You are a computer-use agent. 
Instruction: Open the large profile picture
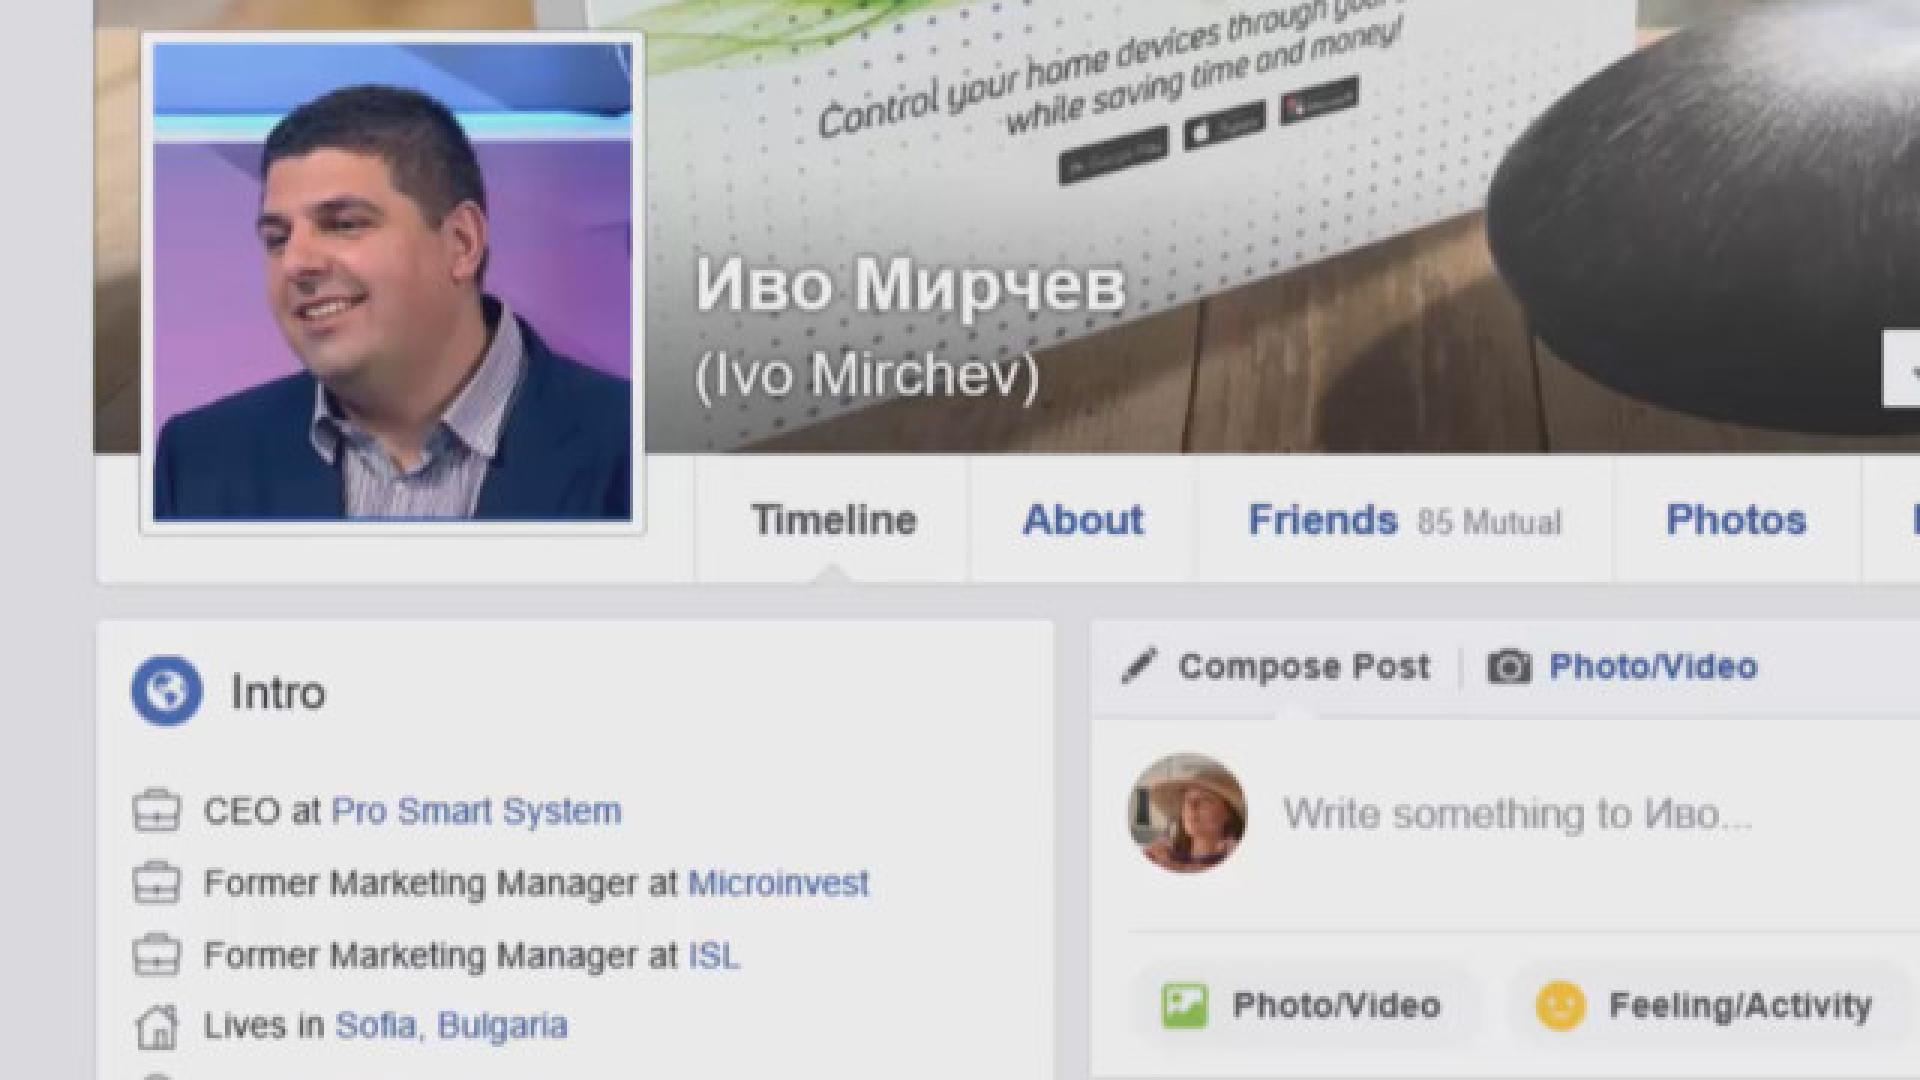392,282
